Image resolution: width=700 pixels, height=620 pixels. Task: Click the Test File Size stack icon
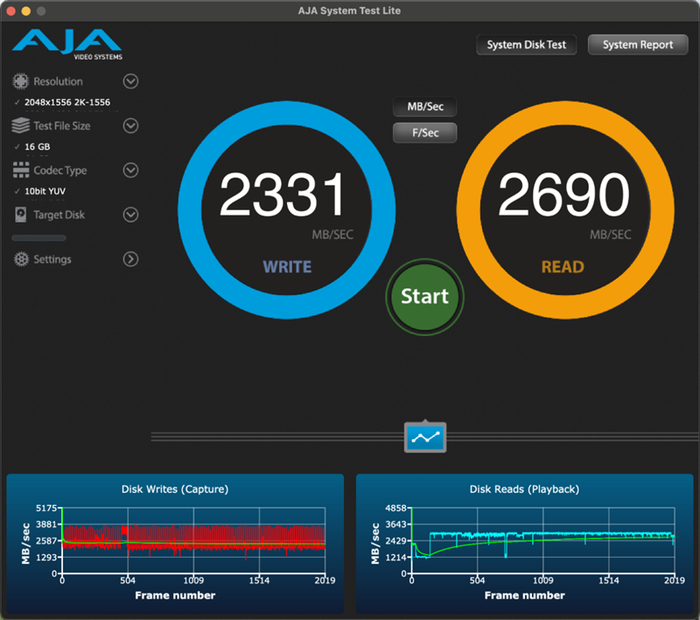pos(21,125)
